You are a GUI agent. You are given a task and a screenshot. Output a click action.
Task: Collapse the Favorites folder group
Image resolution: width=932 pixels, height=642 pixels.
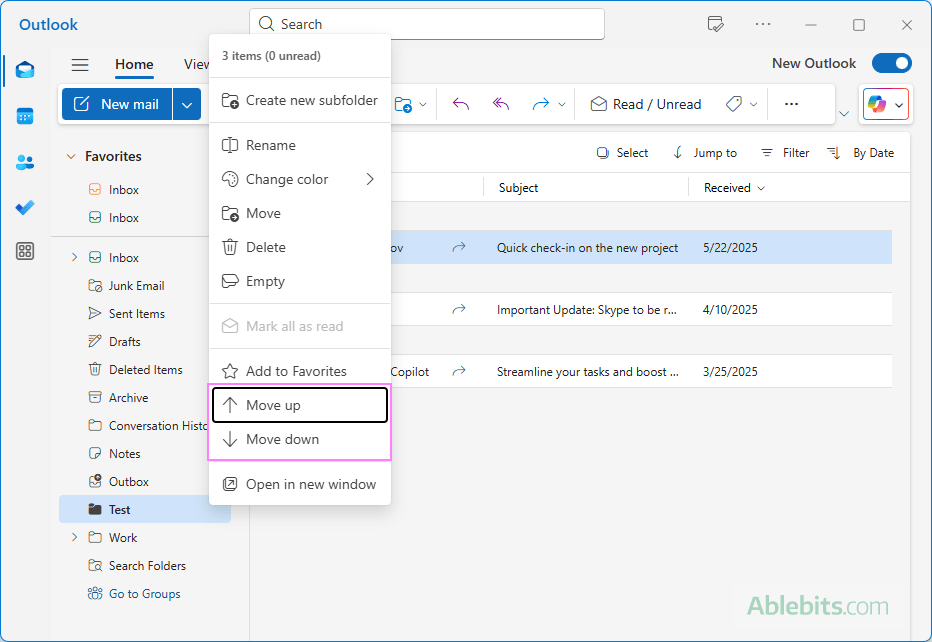click(x=71, y=156)
